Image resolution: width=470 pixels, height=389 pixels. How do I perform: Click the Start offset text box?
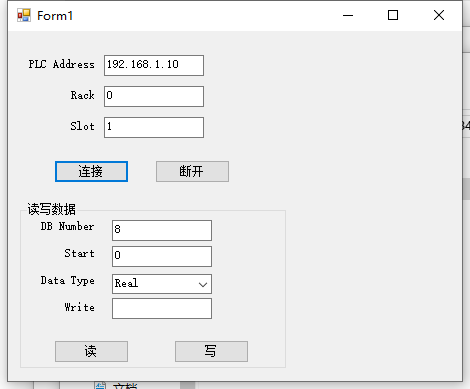pyautogui.click(x=162, y=256)
